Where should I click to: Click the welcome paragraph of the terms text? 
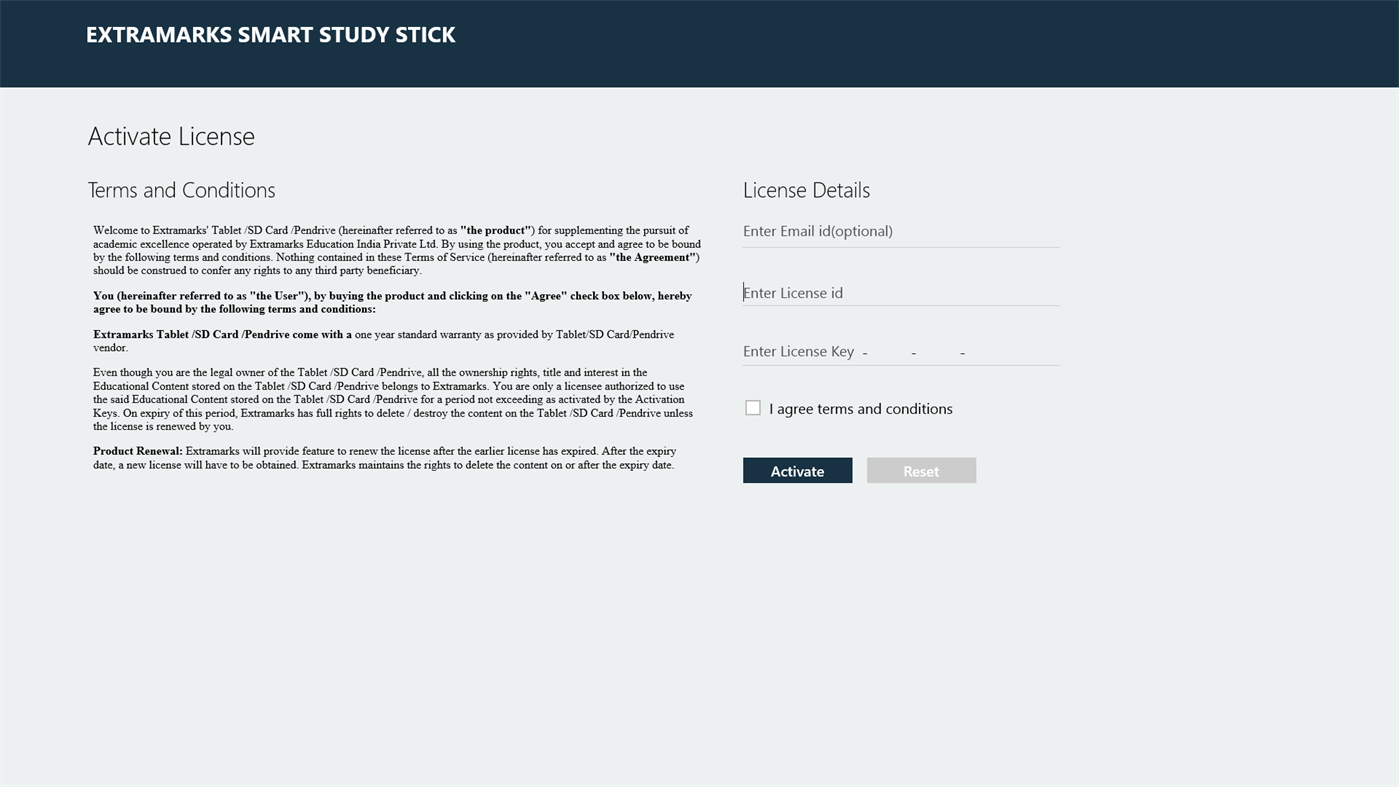coord(396,249)
